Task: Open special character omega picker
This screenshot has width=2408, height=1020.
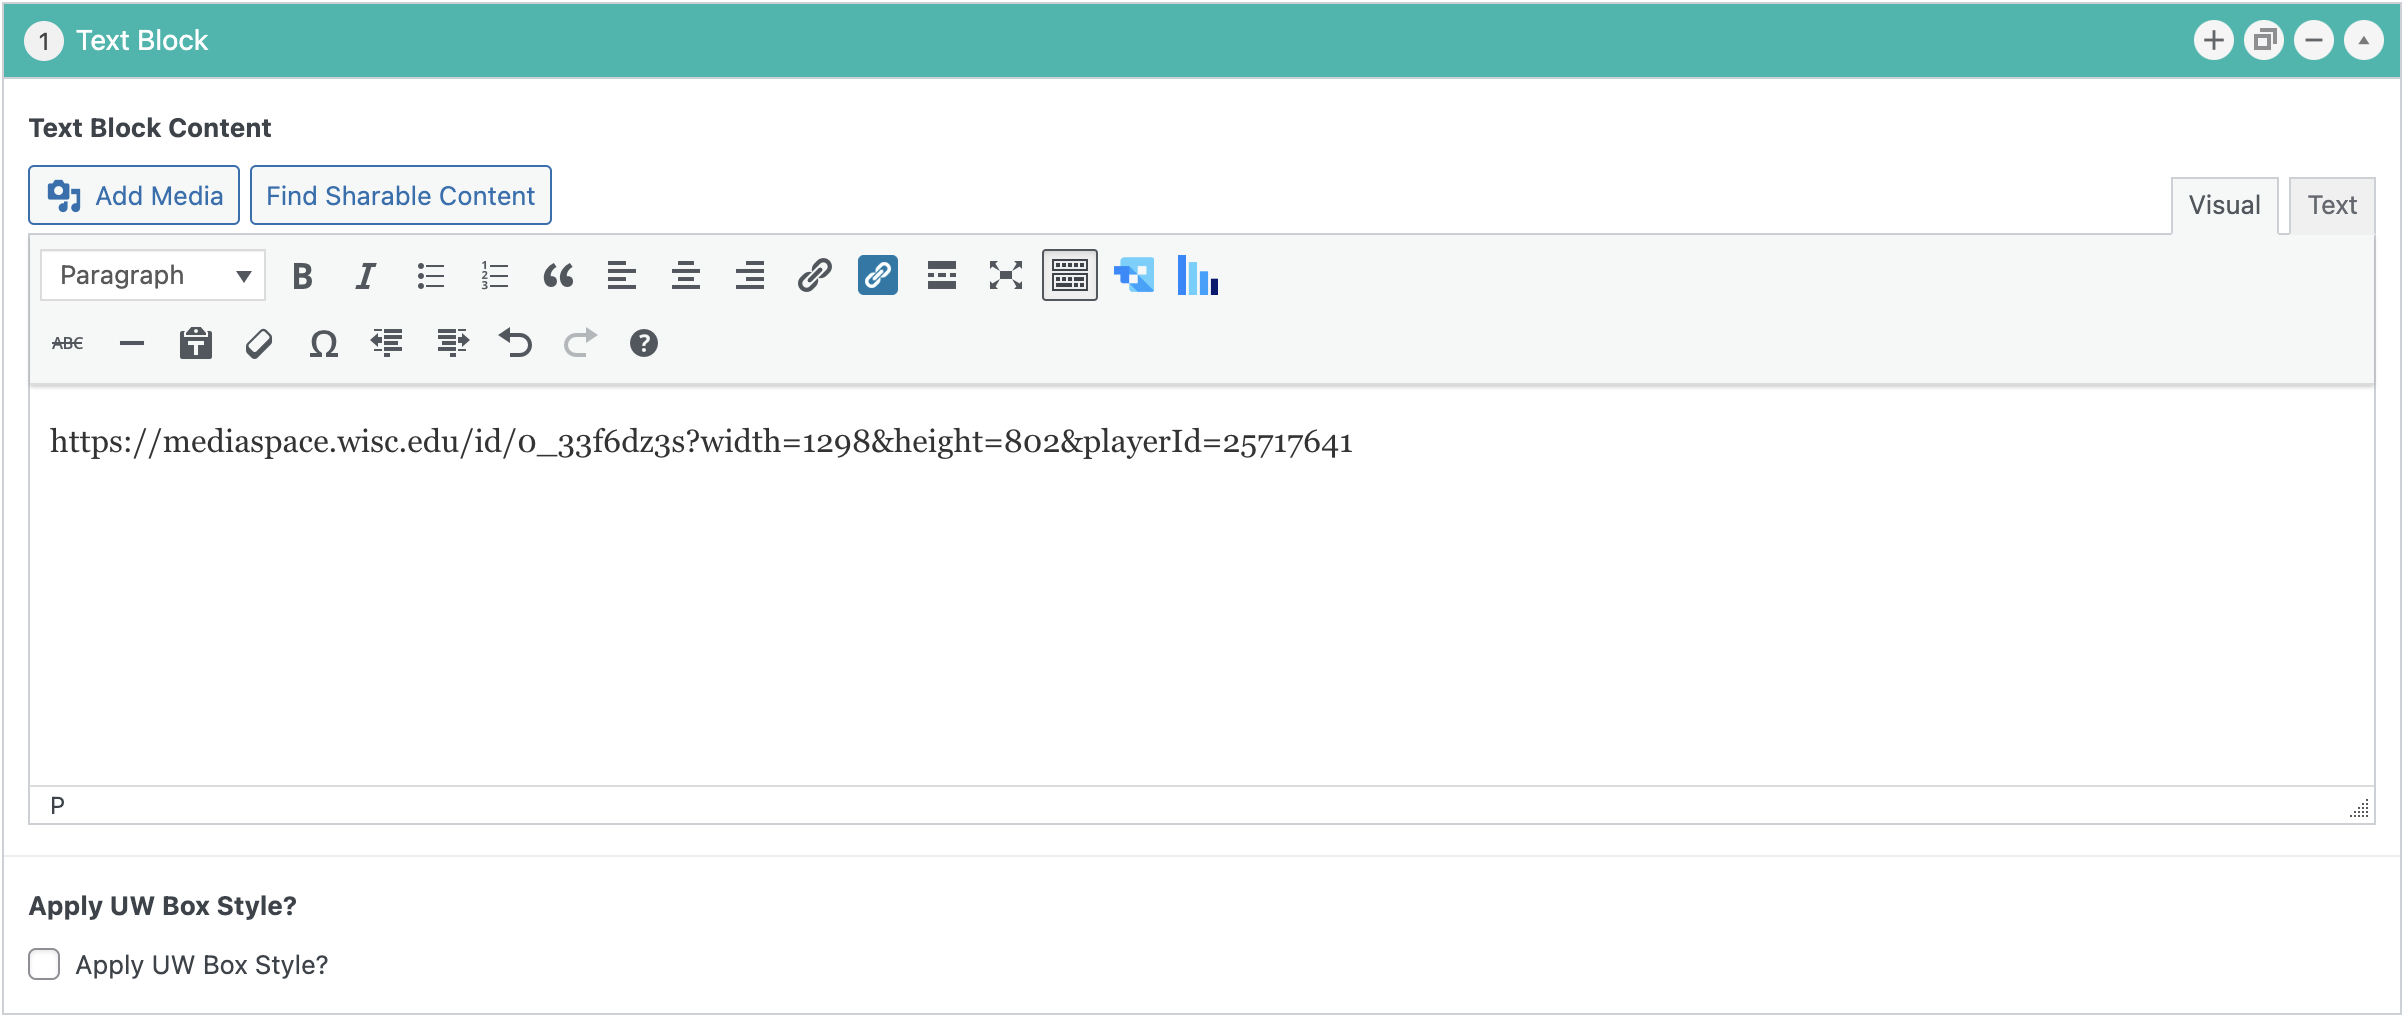Action: (323, 344)
